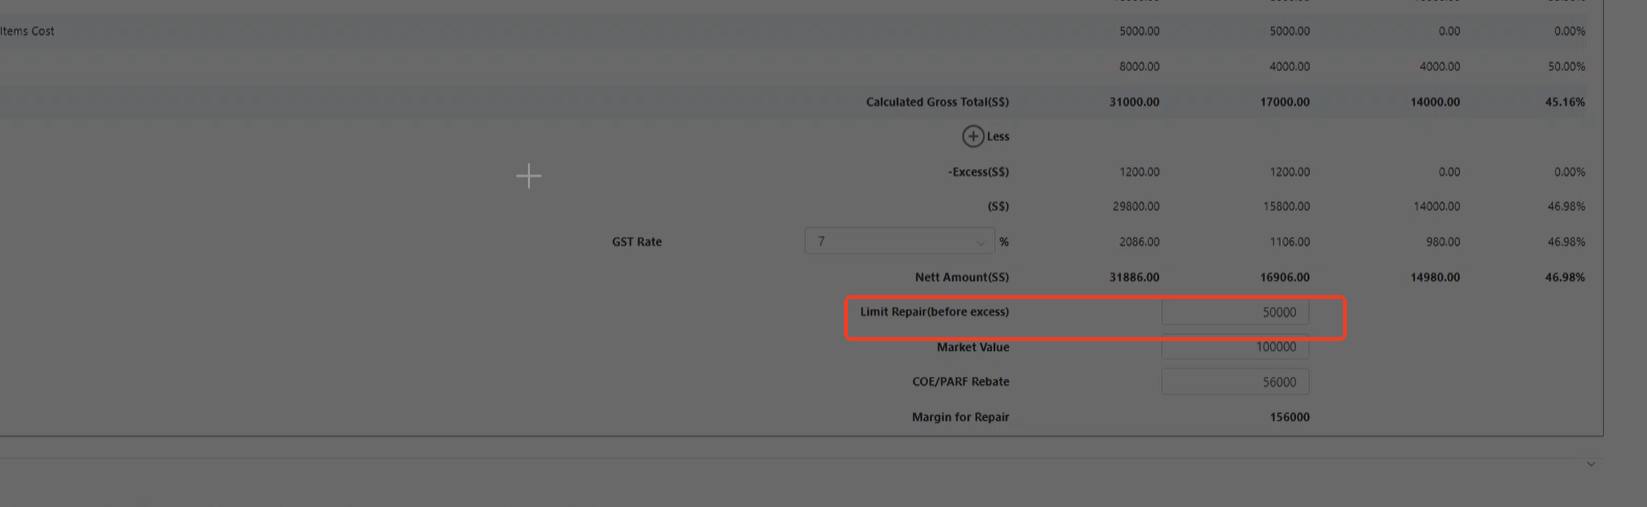The width and height of the screenshot is (1647, 507).
Task: Click the dropdown arrow in the GST Rate box
Action: pos(980,242)
